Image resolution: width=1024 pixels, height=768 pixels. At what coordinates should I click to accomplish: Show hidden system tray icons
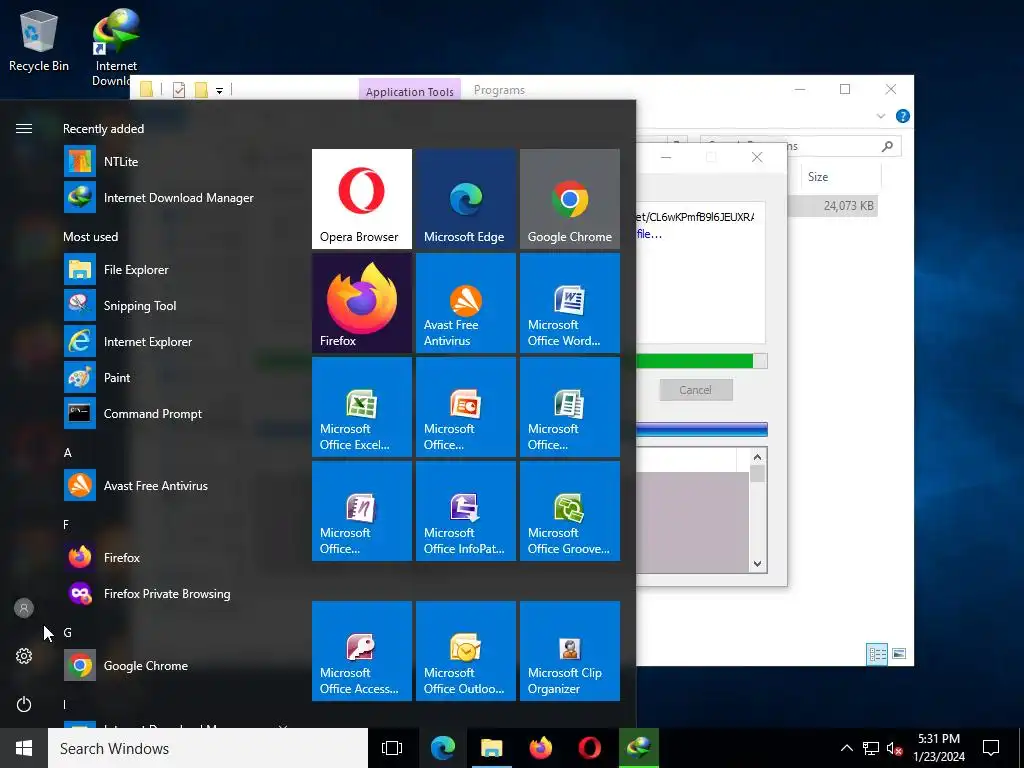(846, 748)
